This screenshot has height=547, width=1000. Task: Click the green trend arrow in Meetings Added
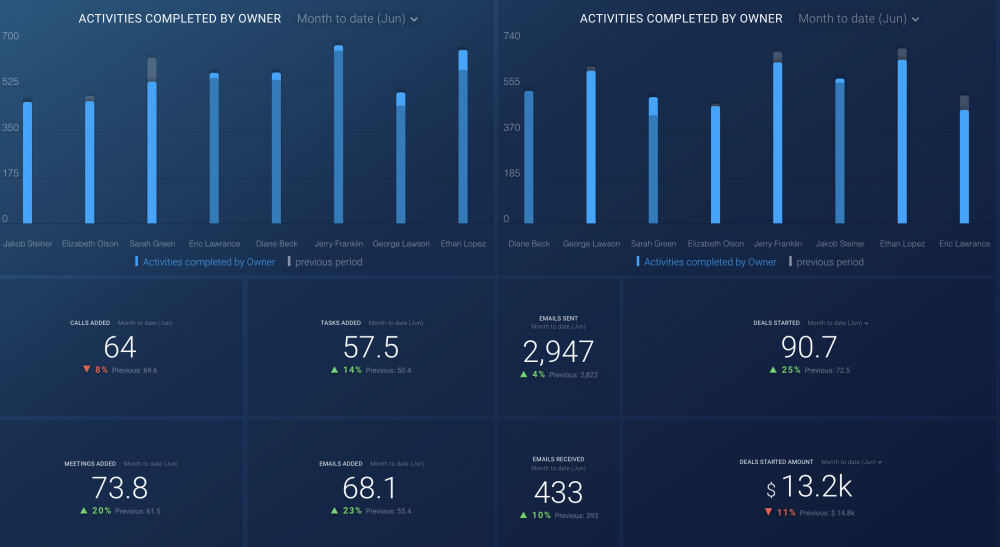click(84, 511)
